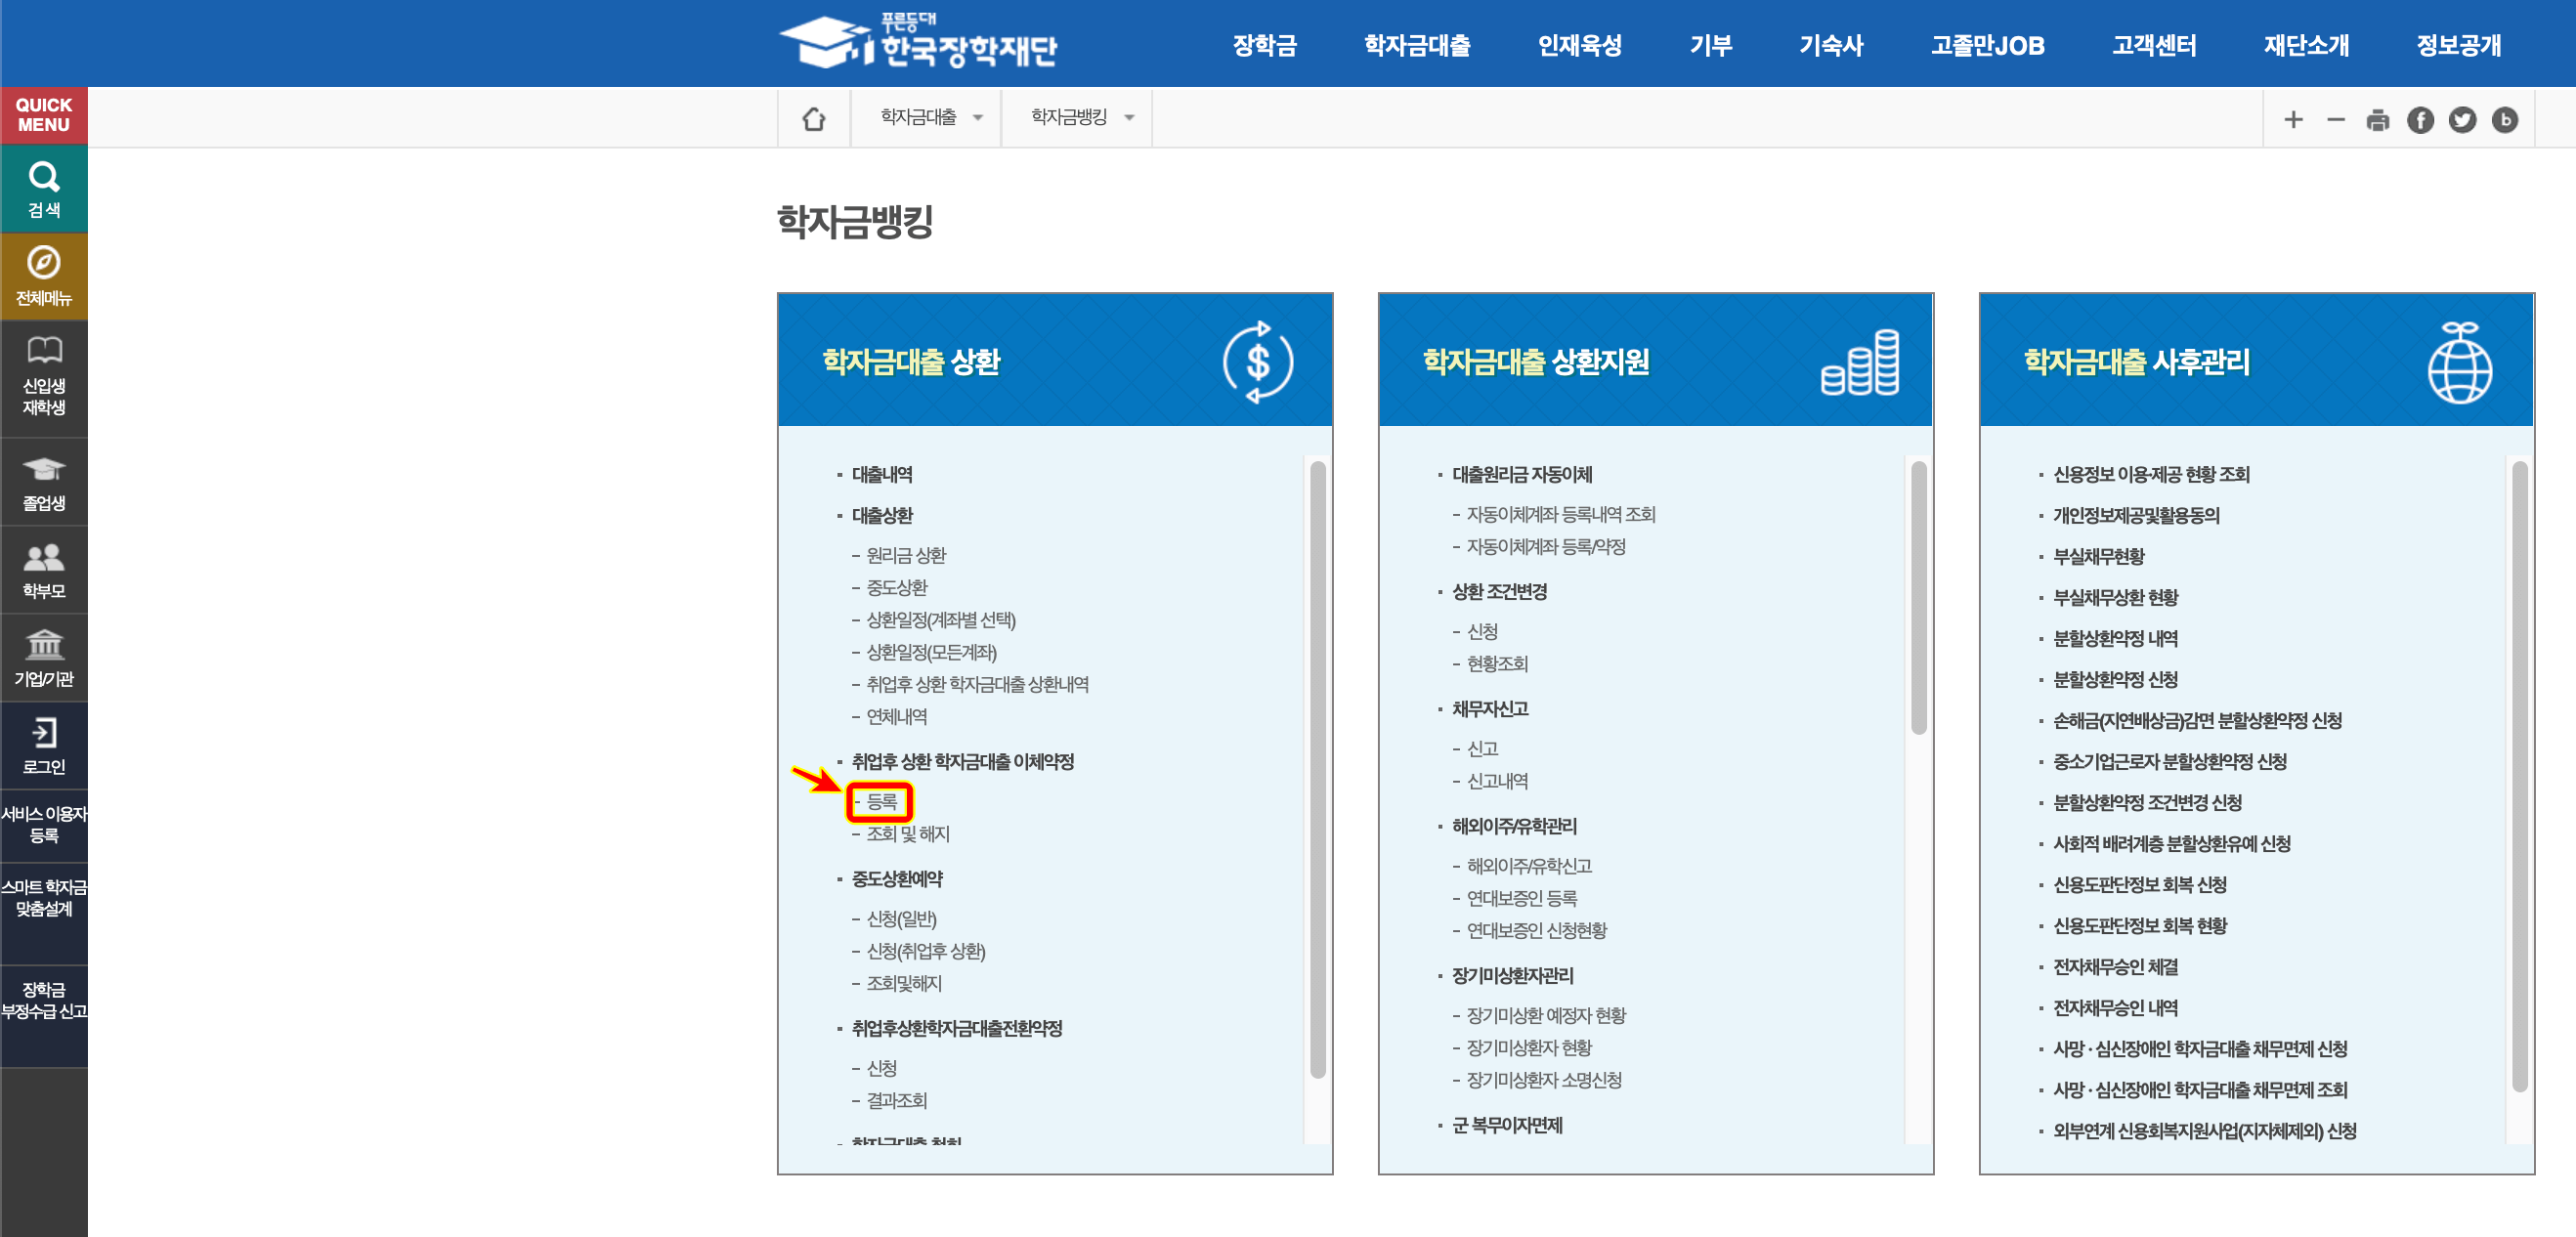
Task: Open 전체메뉴 from the left sidebar
Action: tap(43, 275)
